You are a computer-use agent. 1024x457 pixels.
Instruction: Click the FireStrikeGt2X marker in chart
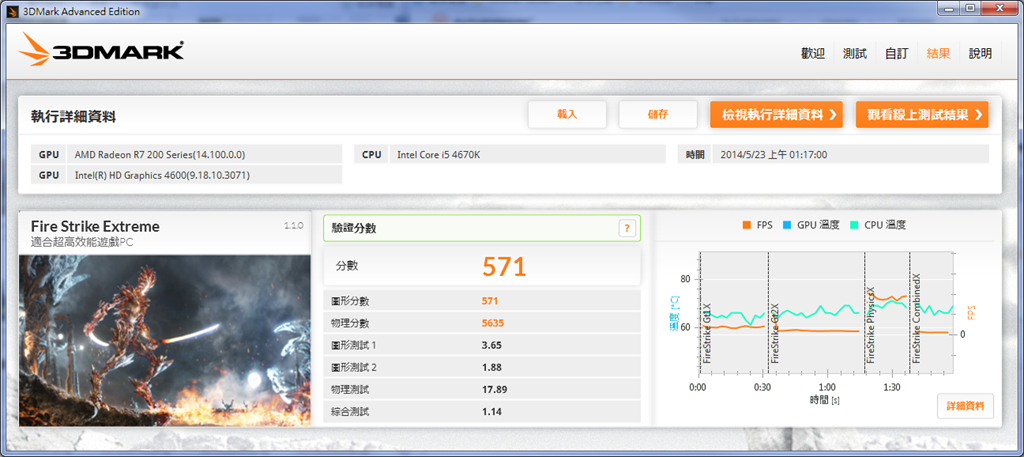pyautogui.click(x=775, y=333)
